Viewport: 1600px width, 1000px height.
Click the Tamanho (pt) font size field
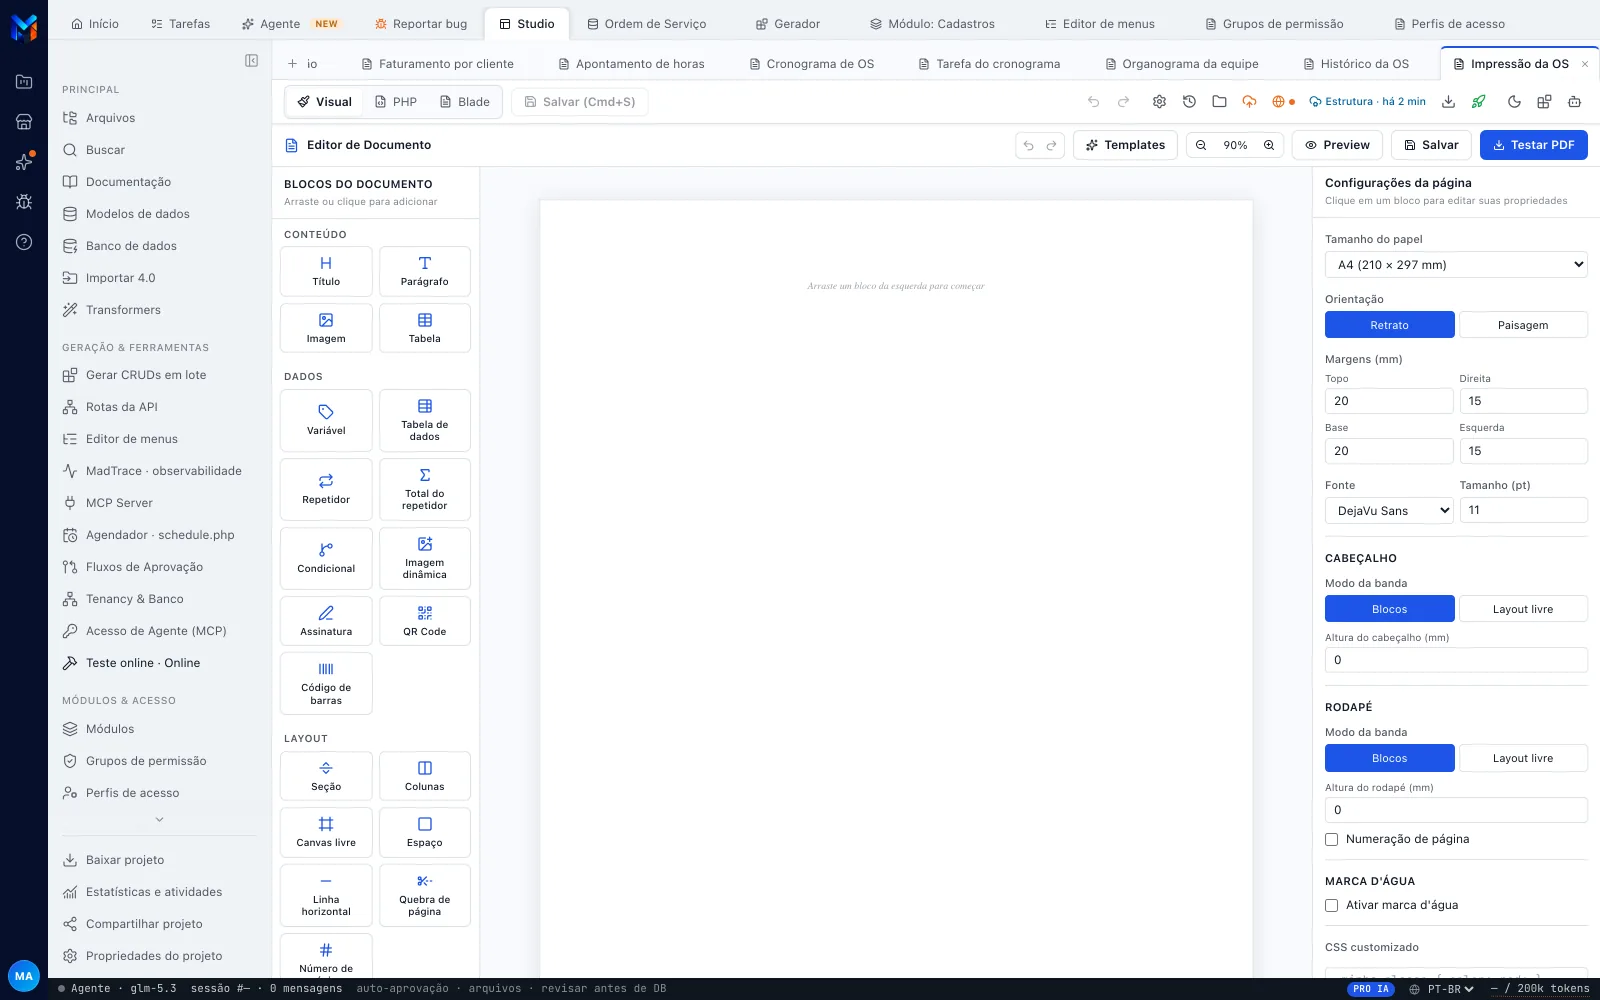(x=1523, y=510)
